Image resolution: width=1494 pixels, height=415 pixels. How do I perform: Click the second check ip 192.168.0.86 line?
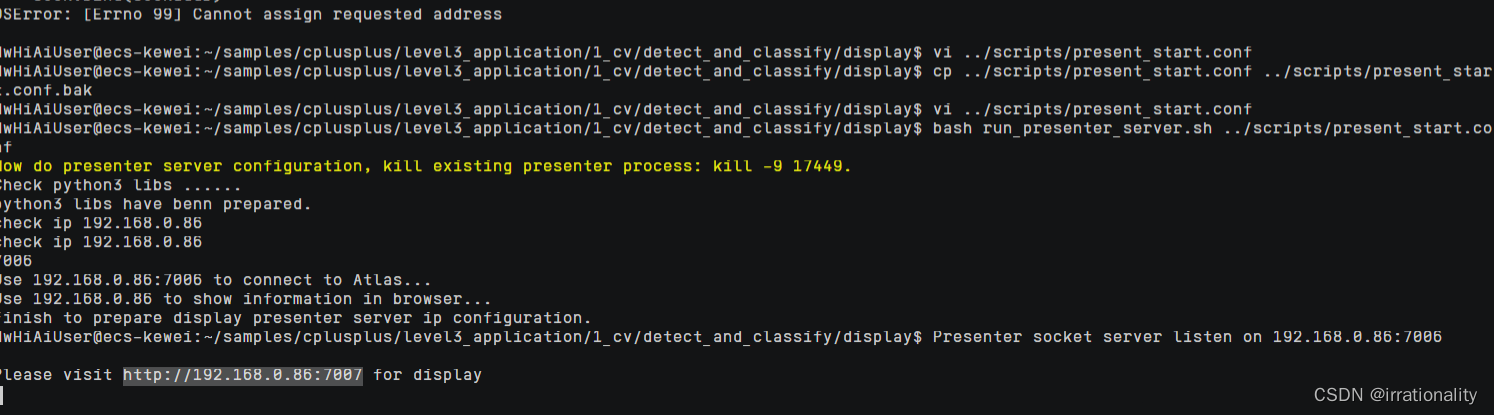(100, 242)
